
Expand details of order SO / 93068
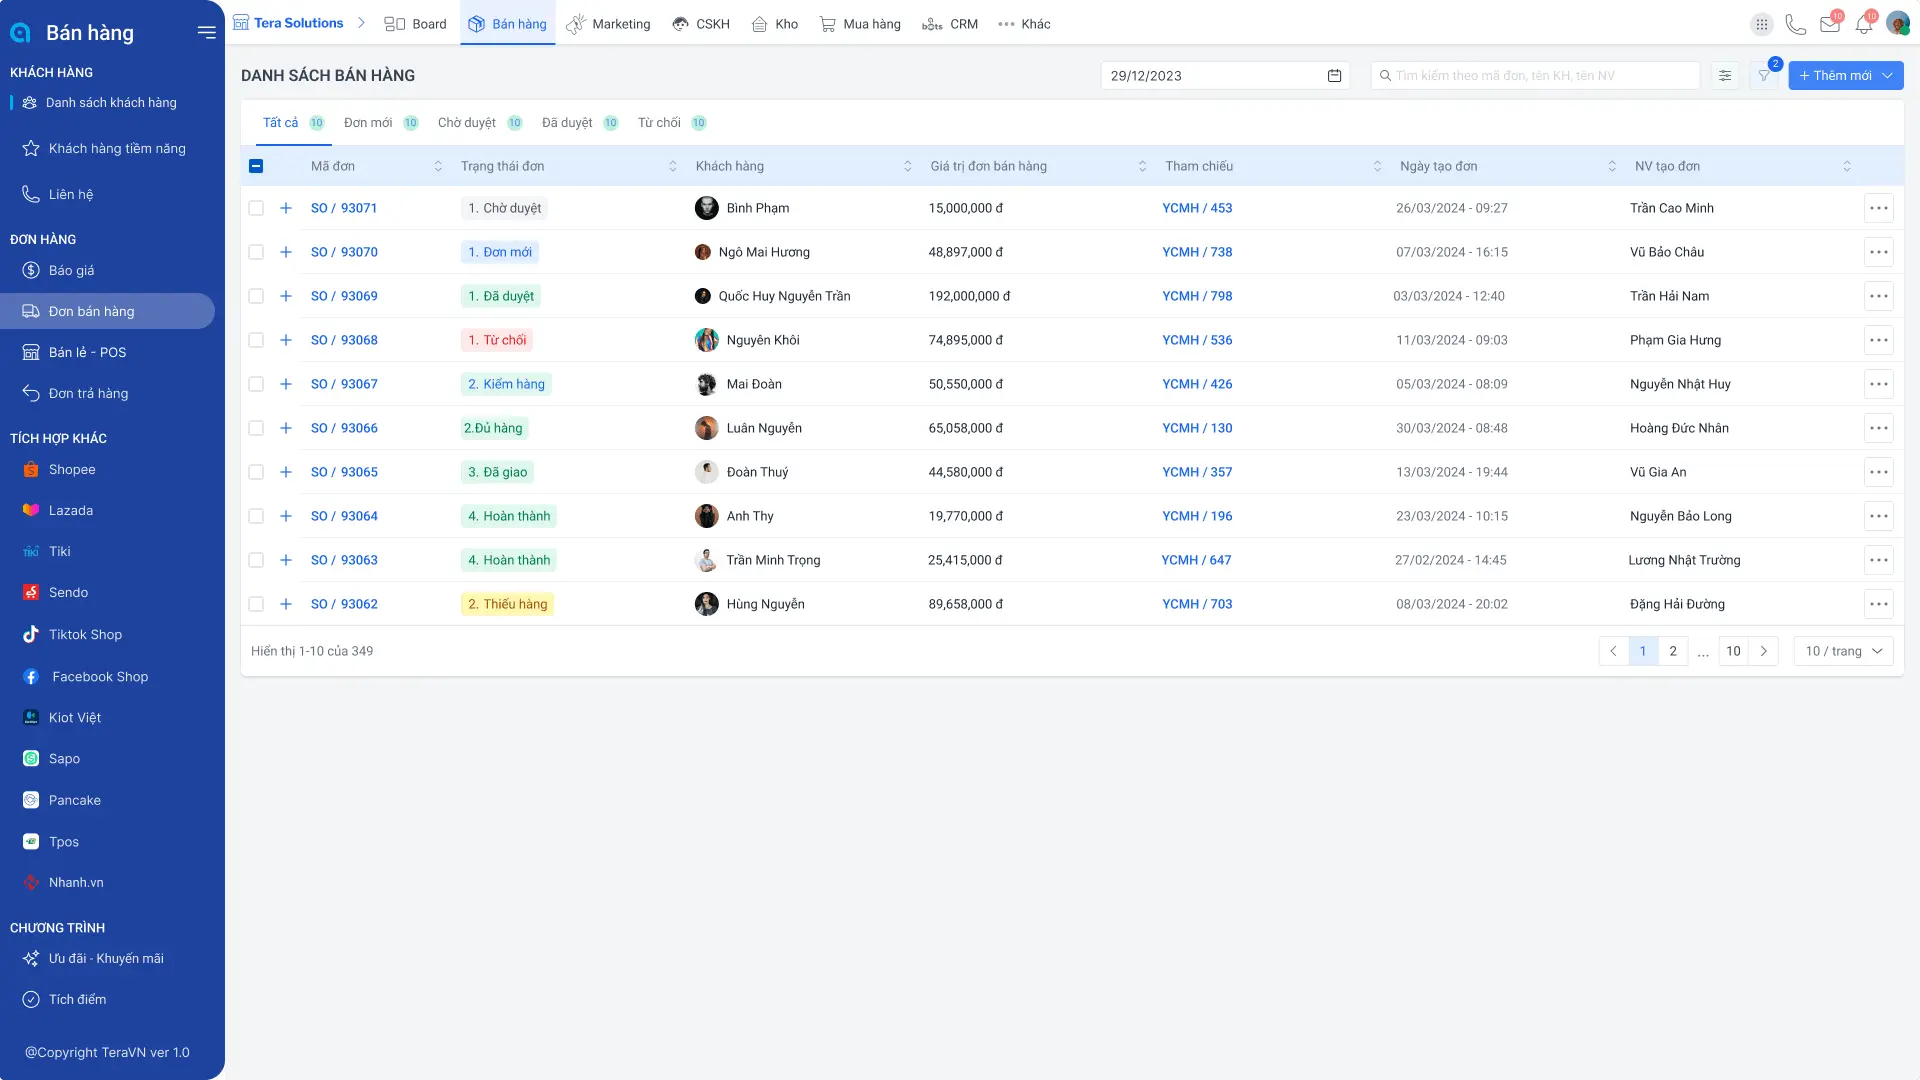pyautogui.click(x=286, y=340)
